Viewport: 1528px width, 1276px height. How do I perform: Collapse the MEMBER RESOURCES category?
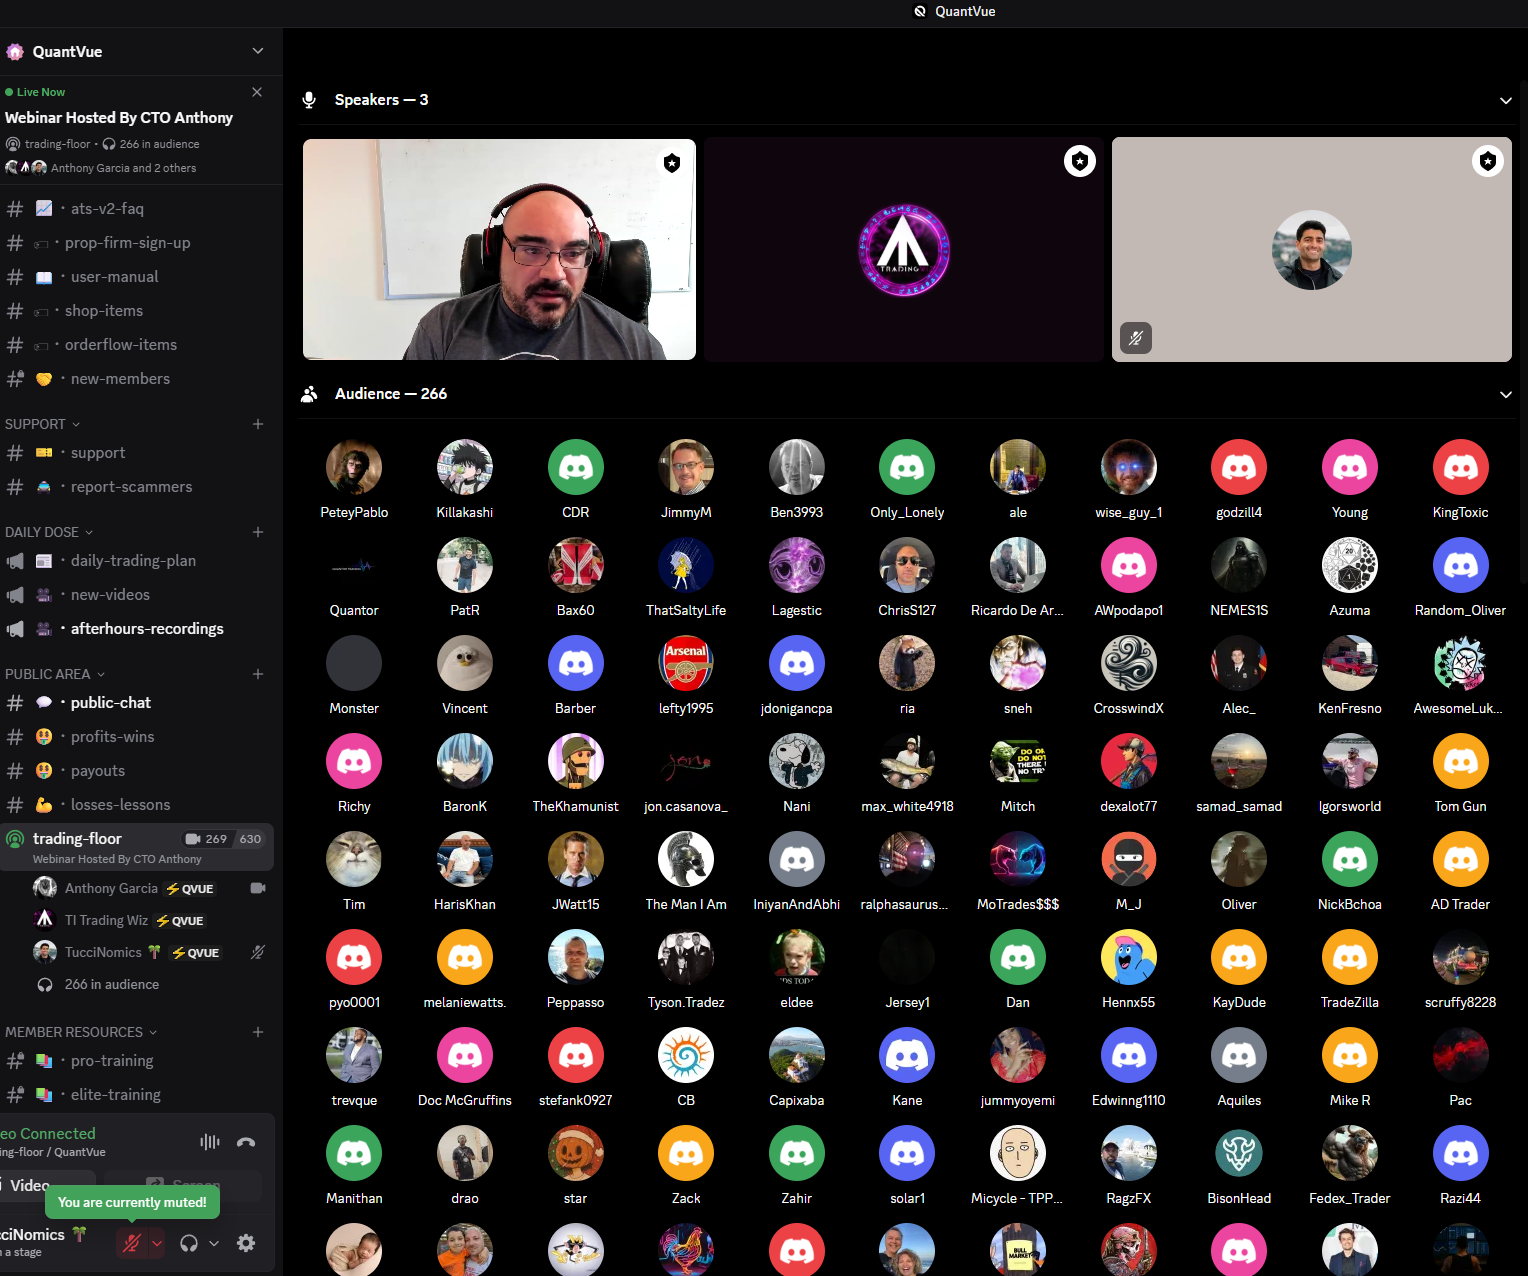pyautogui.click(x=81, y=1032)
